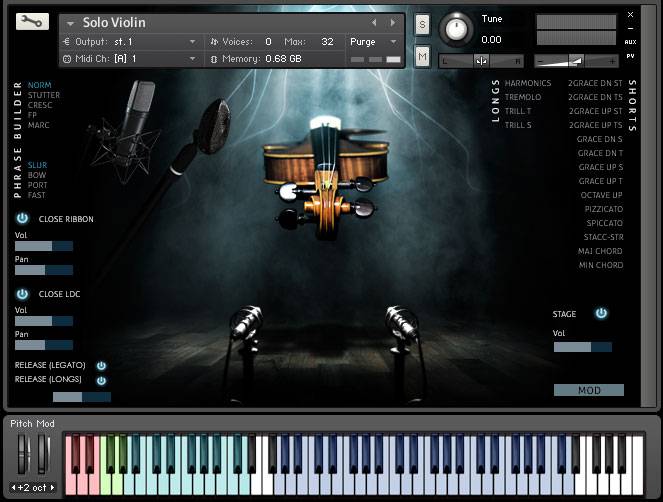Click the octave up arrow on keyboard
Viewport: 663px width, 502px height.
tap(52, 488)
